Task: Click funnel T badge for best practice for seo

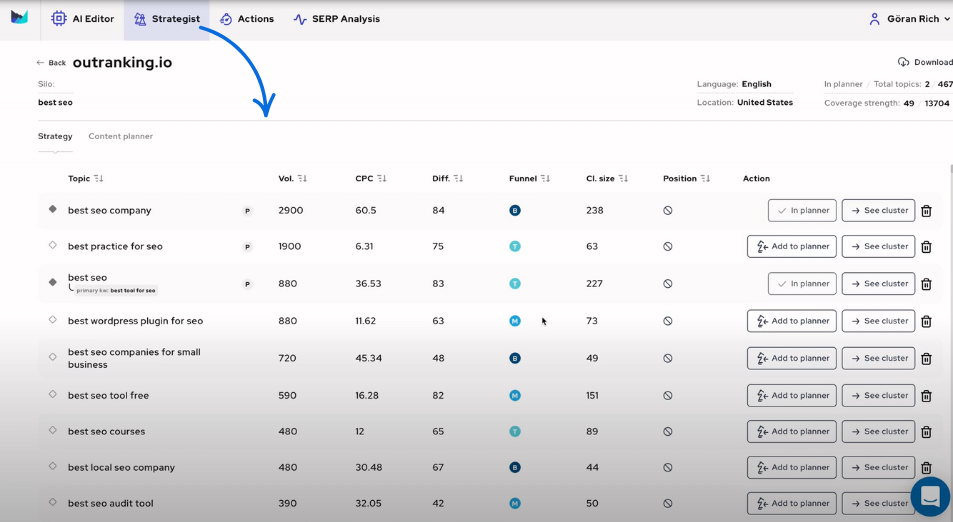Action: [515, 246]
